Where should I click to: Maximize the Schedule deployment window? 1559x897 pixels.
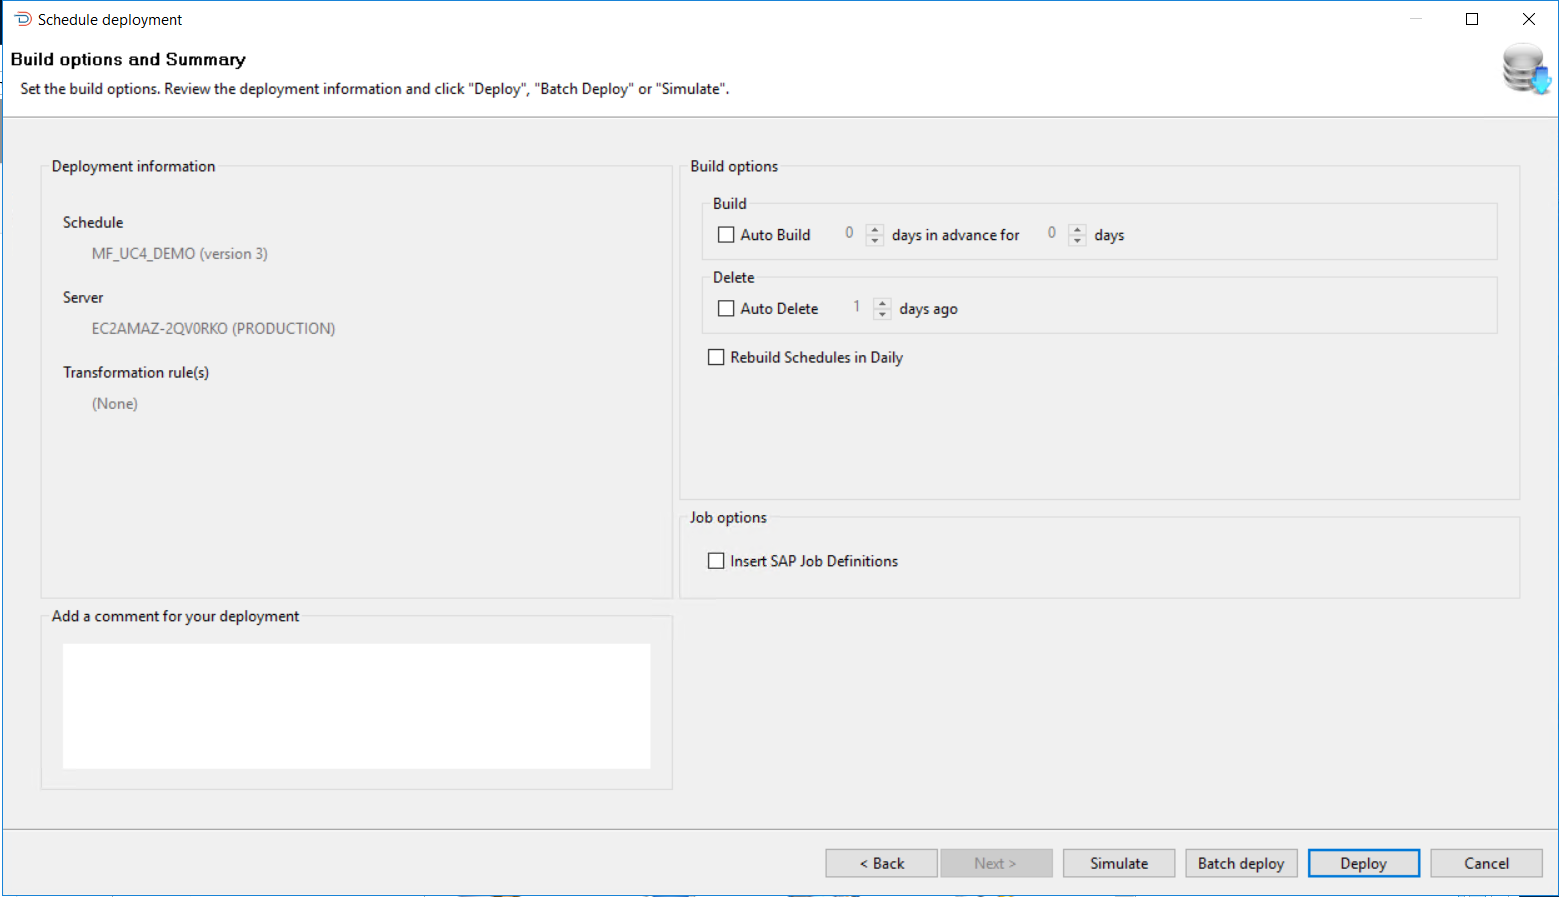pos(1472,19)
